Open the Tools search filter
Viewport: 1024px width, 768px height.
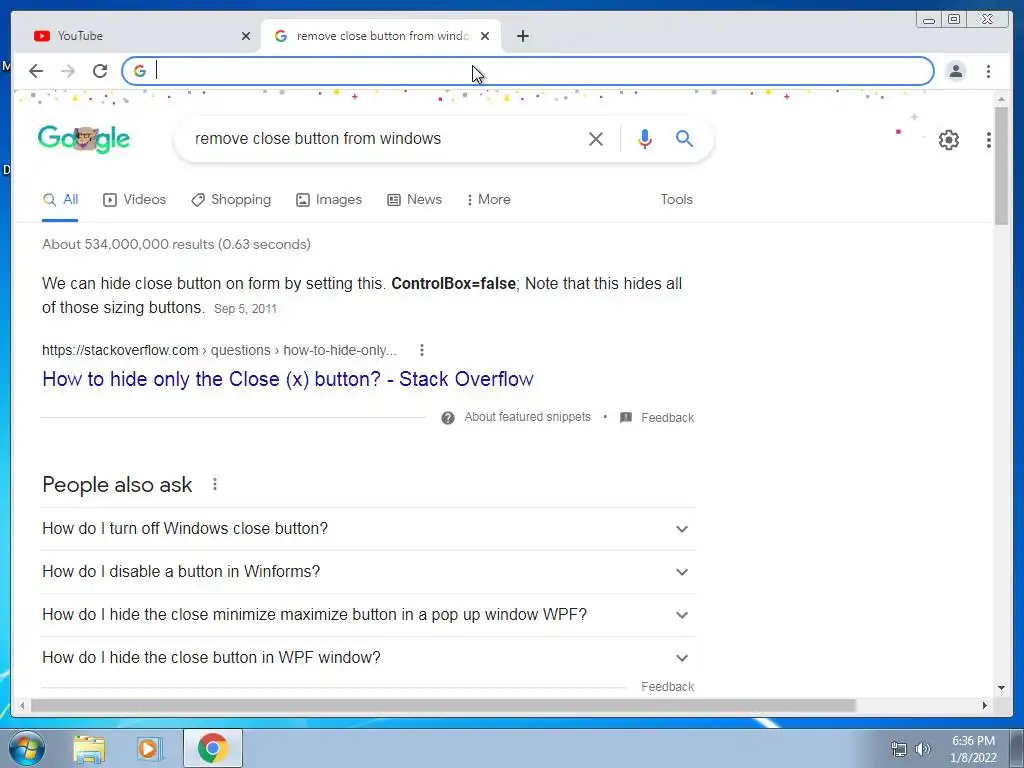(x=676, y=200)
